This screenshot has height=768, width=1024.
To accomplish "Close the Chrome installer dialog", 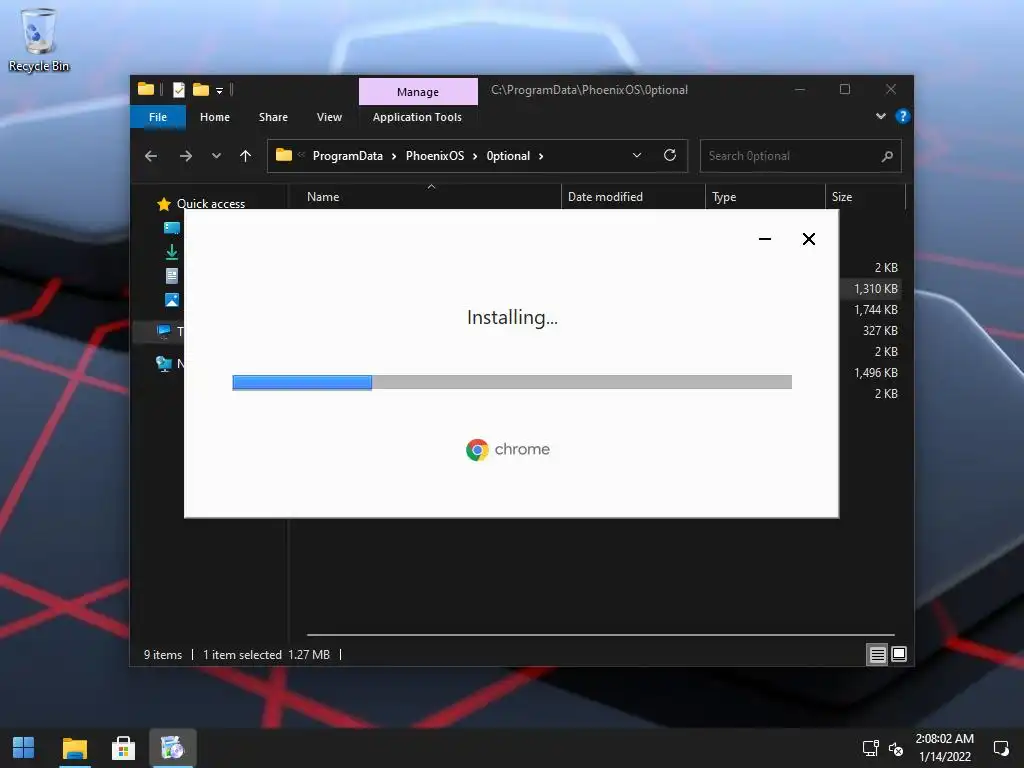I will click(808, 239).
